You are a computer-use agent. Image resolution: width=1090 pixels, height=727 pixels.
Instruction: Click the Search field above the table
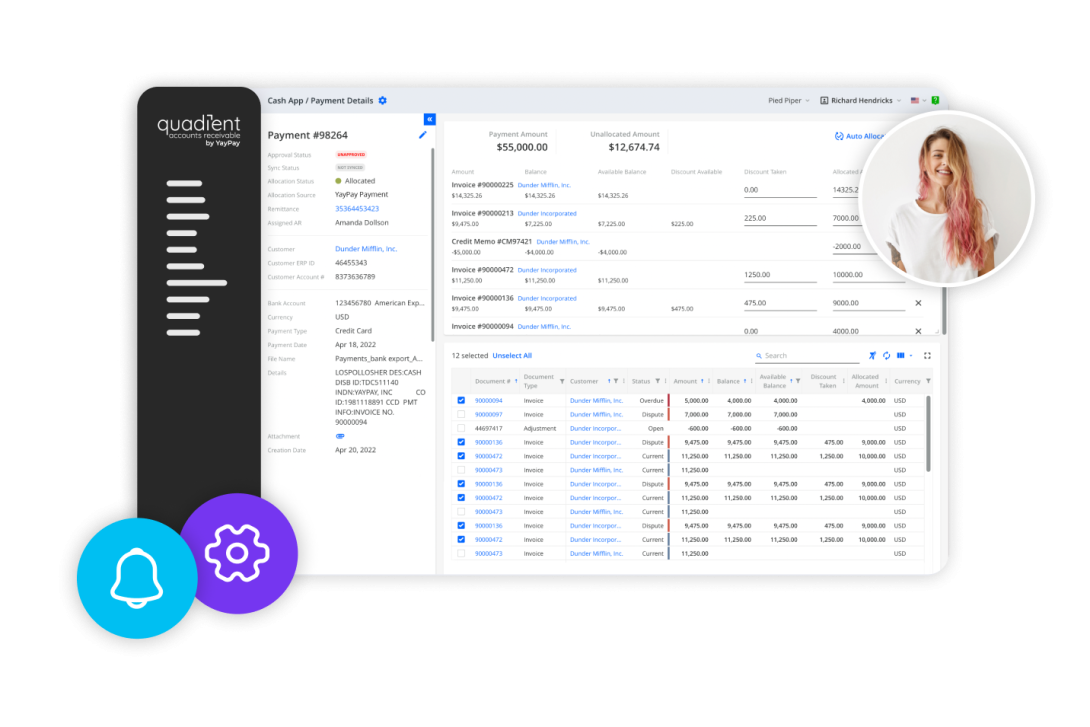(808, 355)
